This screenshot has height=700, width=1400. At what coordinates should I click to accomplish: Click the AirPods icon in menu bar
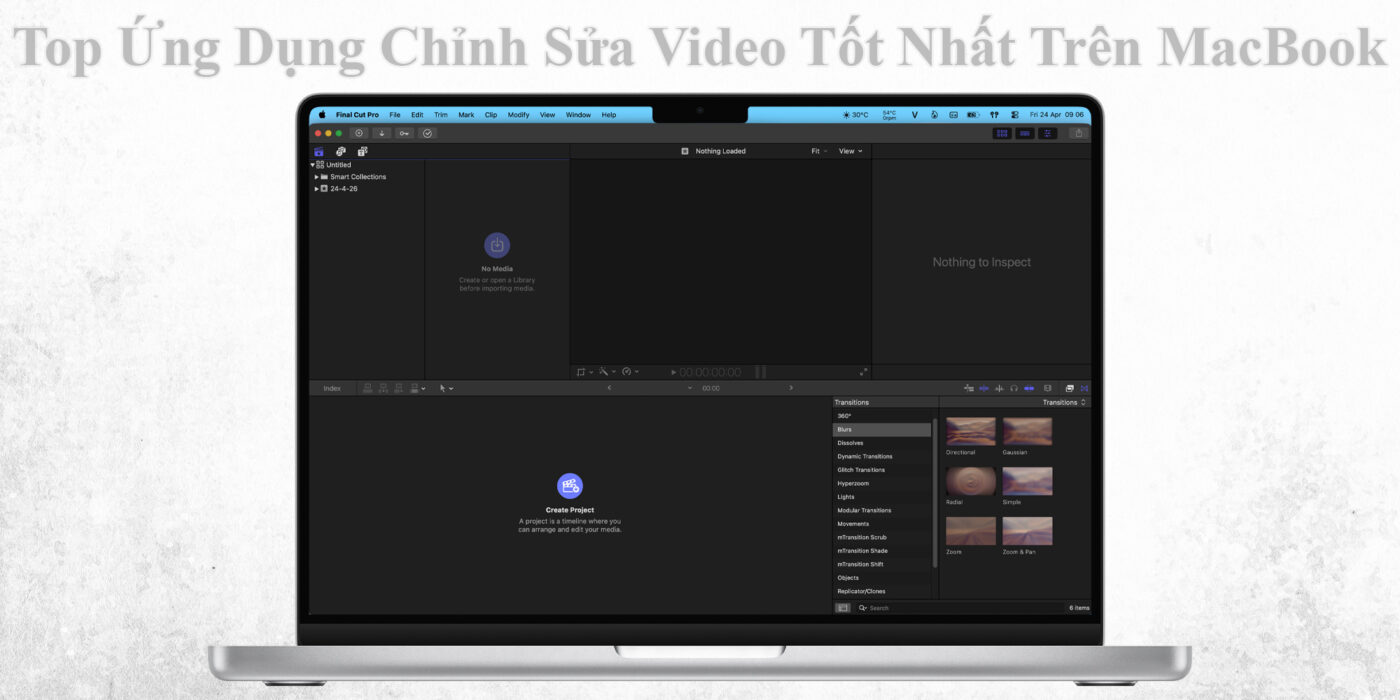pyautogui.click(x=994, y=115)
